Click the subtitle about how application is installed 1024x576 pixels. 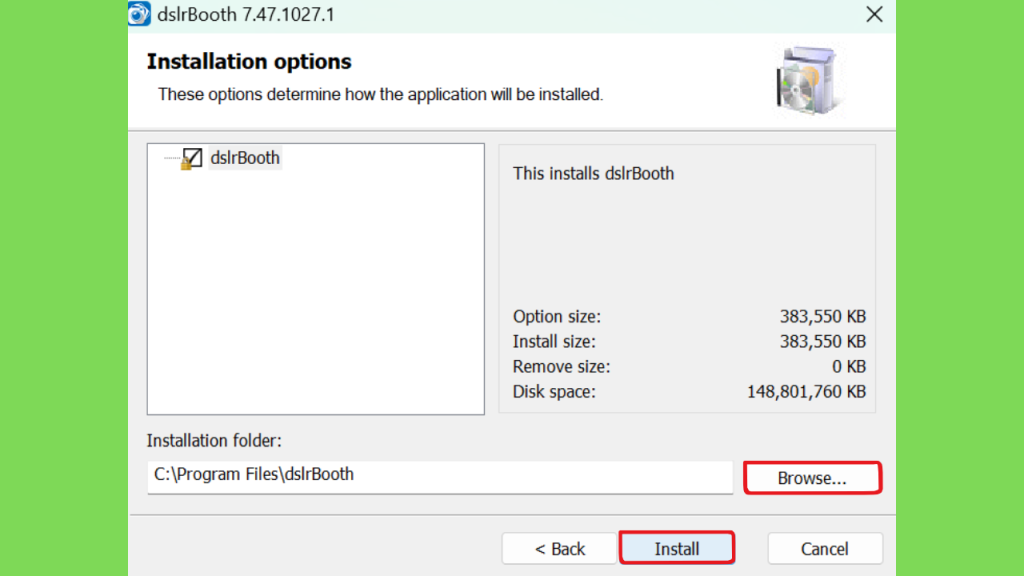point(380,95)
